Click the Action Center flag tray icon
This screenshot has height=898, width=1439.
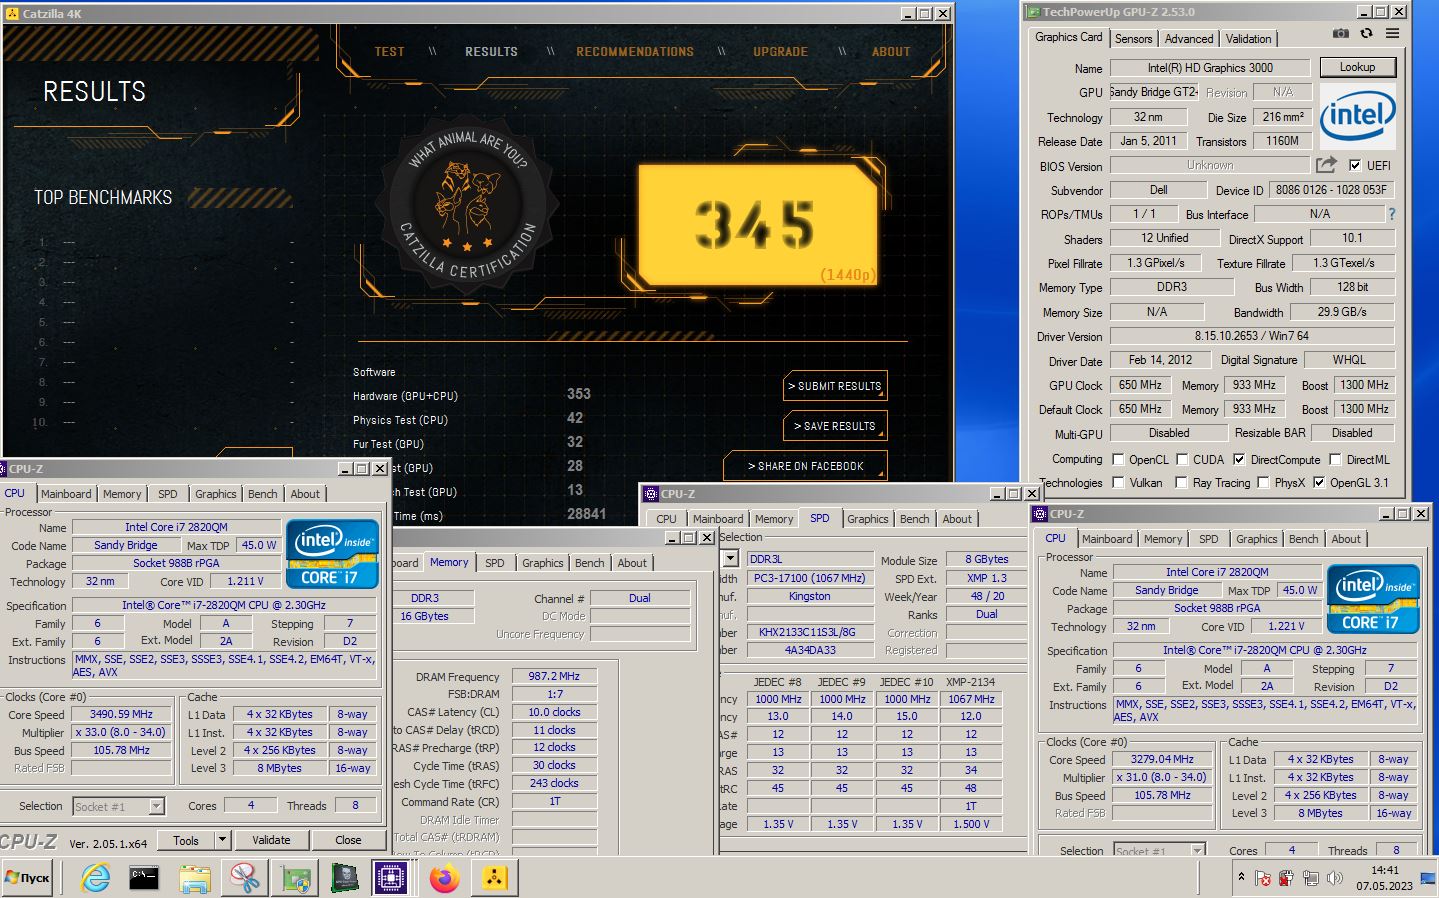(x=1263, y=878)
